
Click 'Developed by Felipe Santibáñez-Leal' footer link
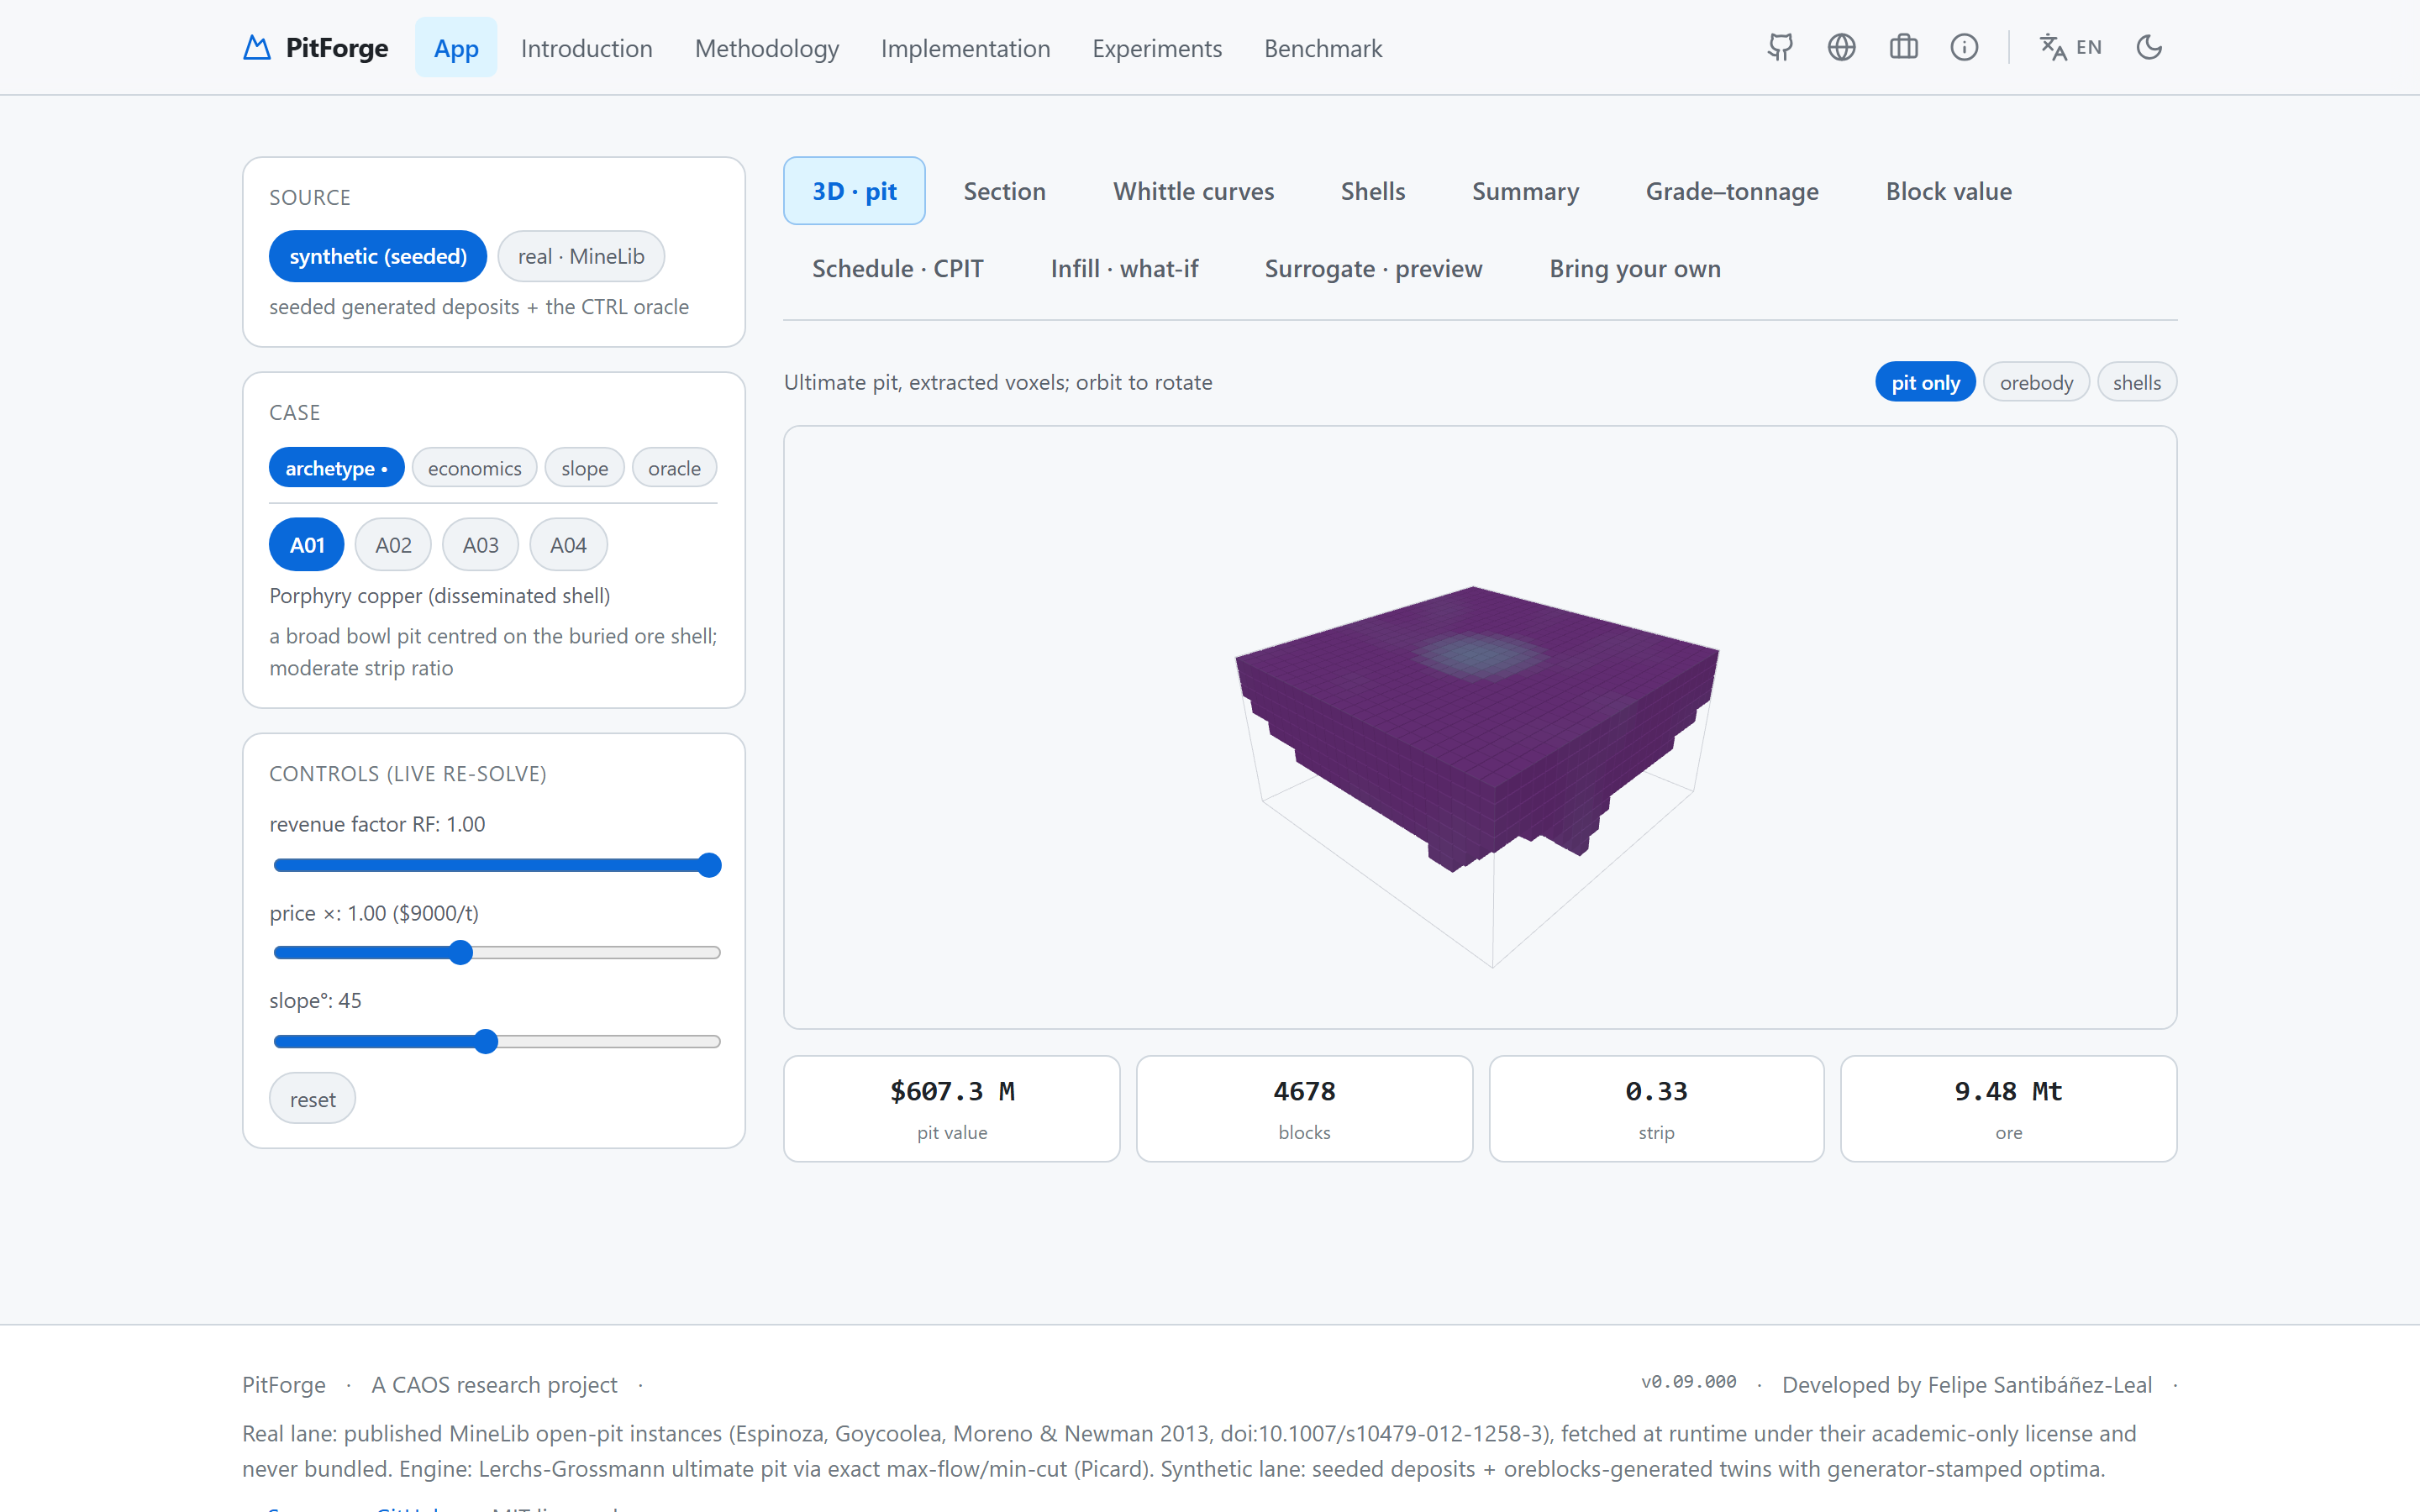pos(1967,1384)
